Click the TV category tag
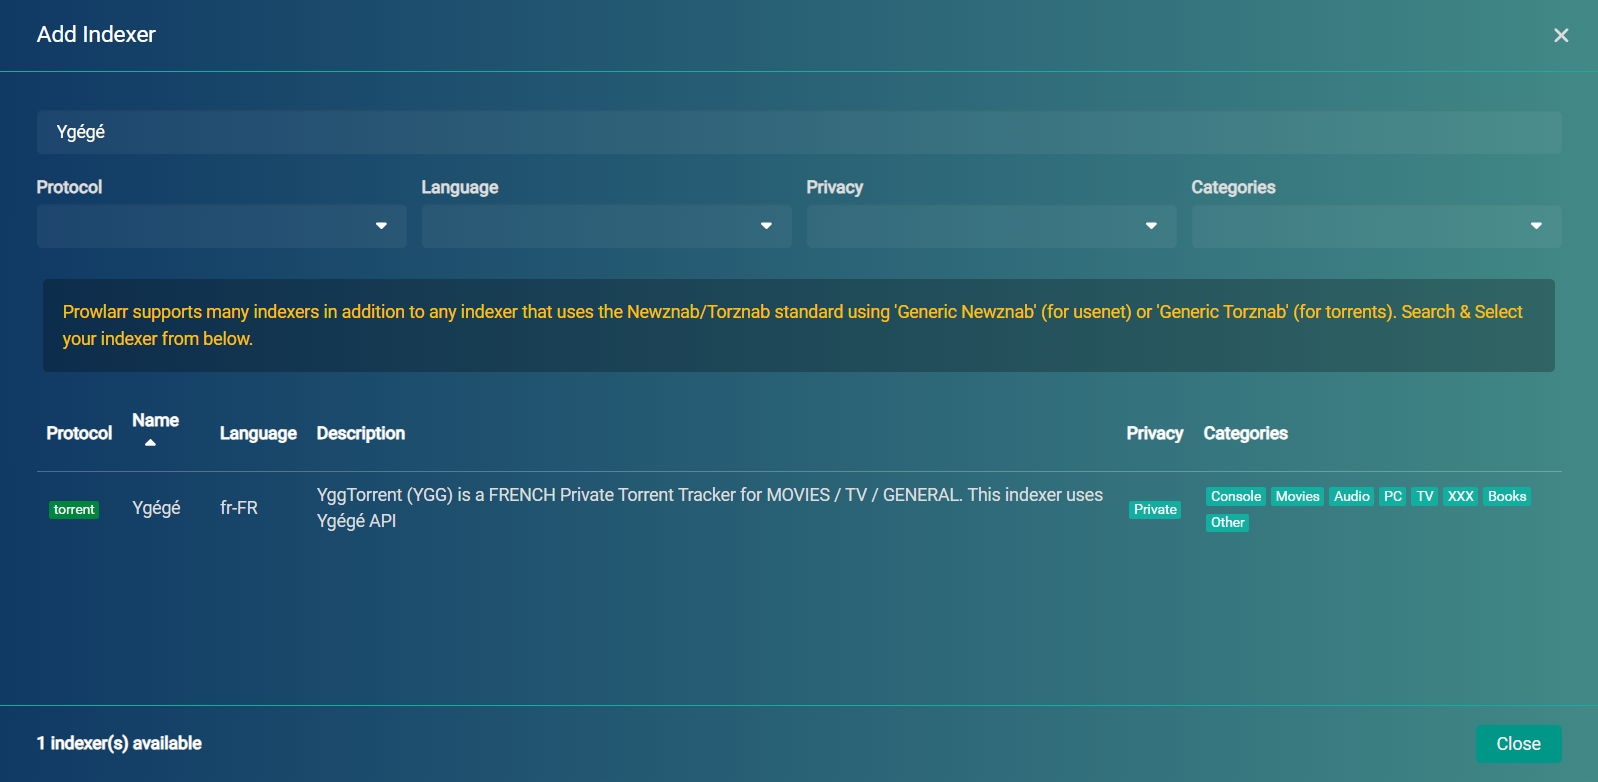1598x782 pixels. tap(1425, 497)
